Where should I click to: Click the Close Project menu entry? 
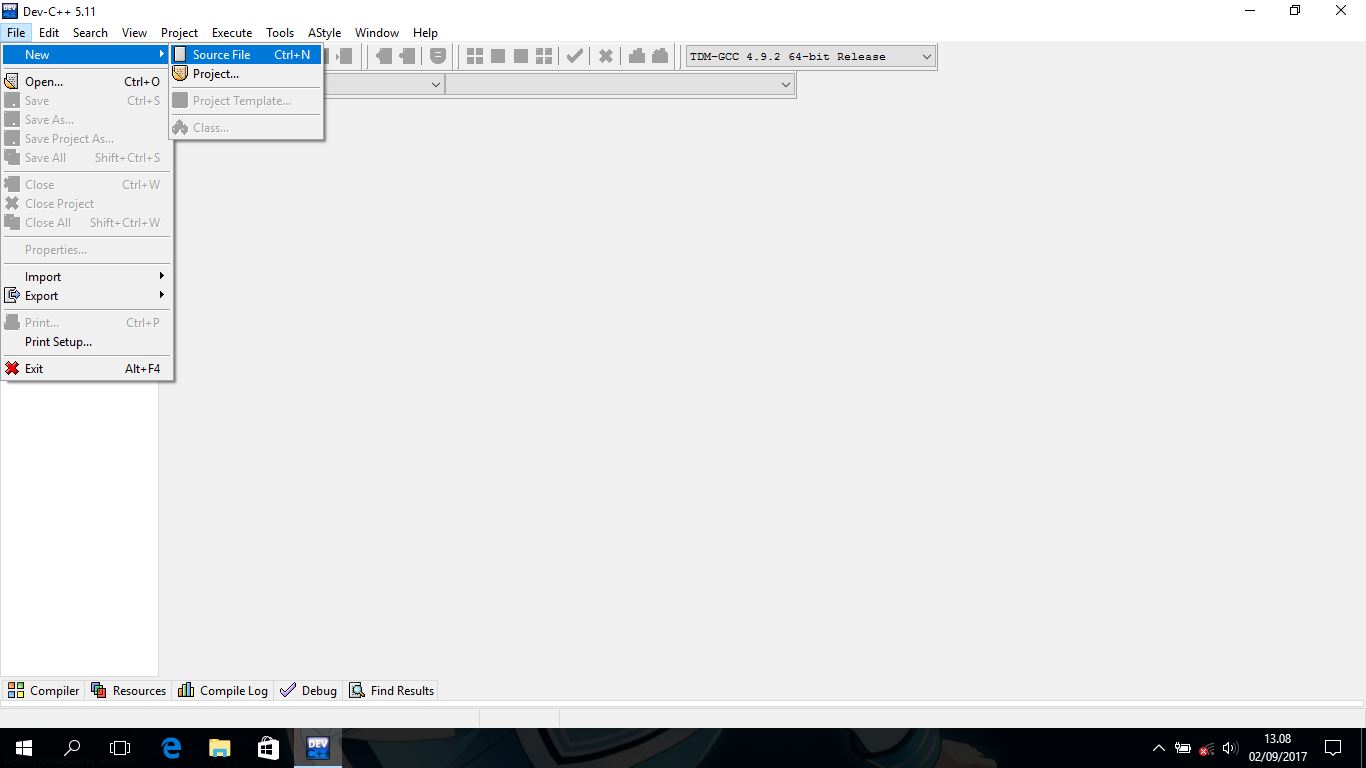point(86,204)
